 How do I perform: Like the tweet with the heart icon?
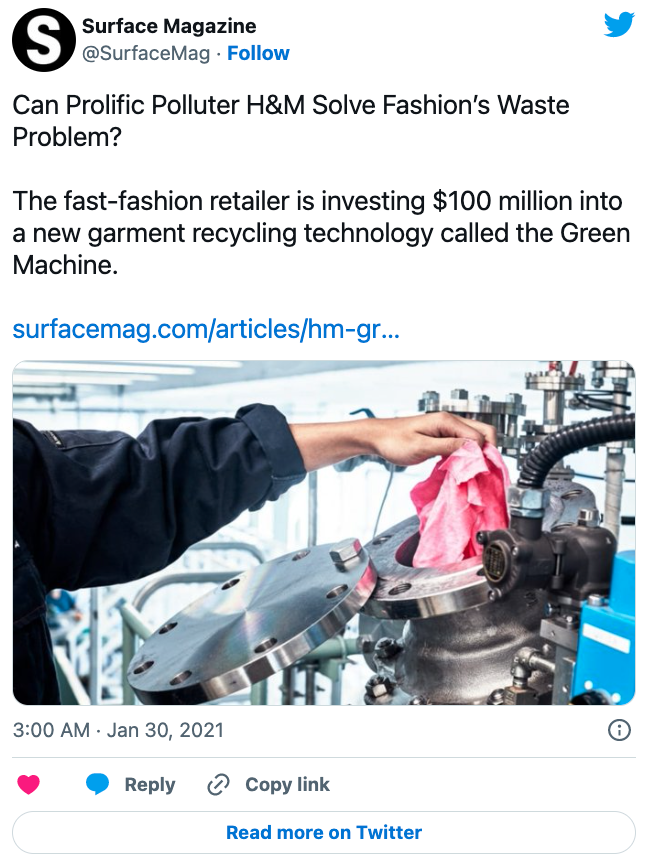[29, 784]
